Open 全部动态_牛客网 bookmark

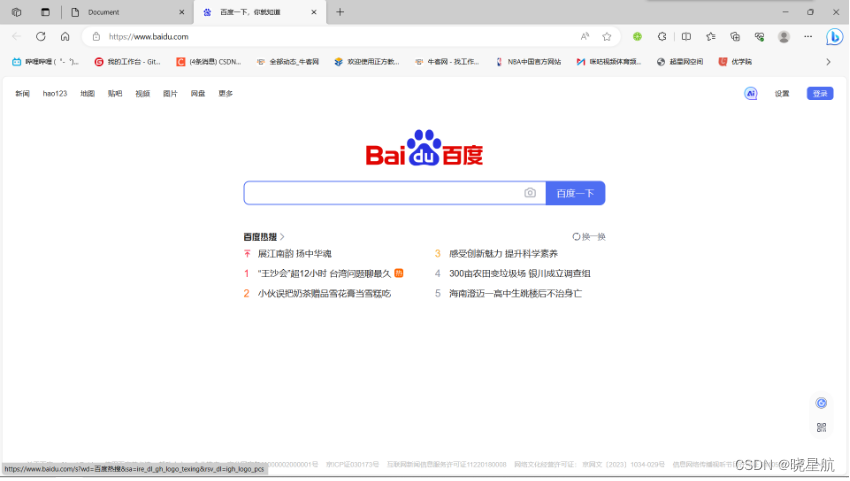click(x=288, y=62)
